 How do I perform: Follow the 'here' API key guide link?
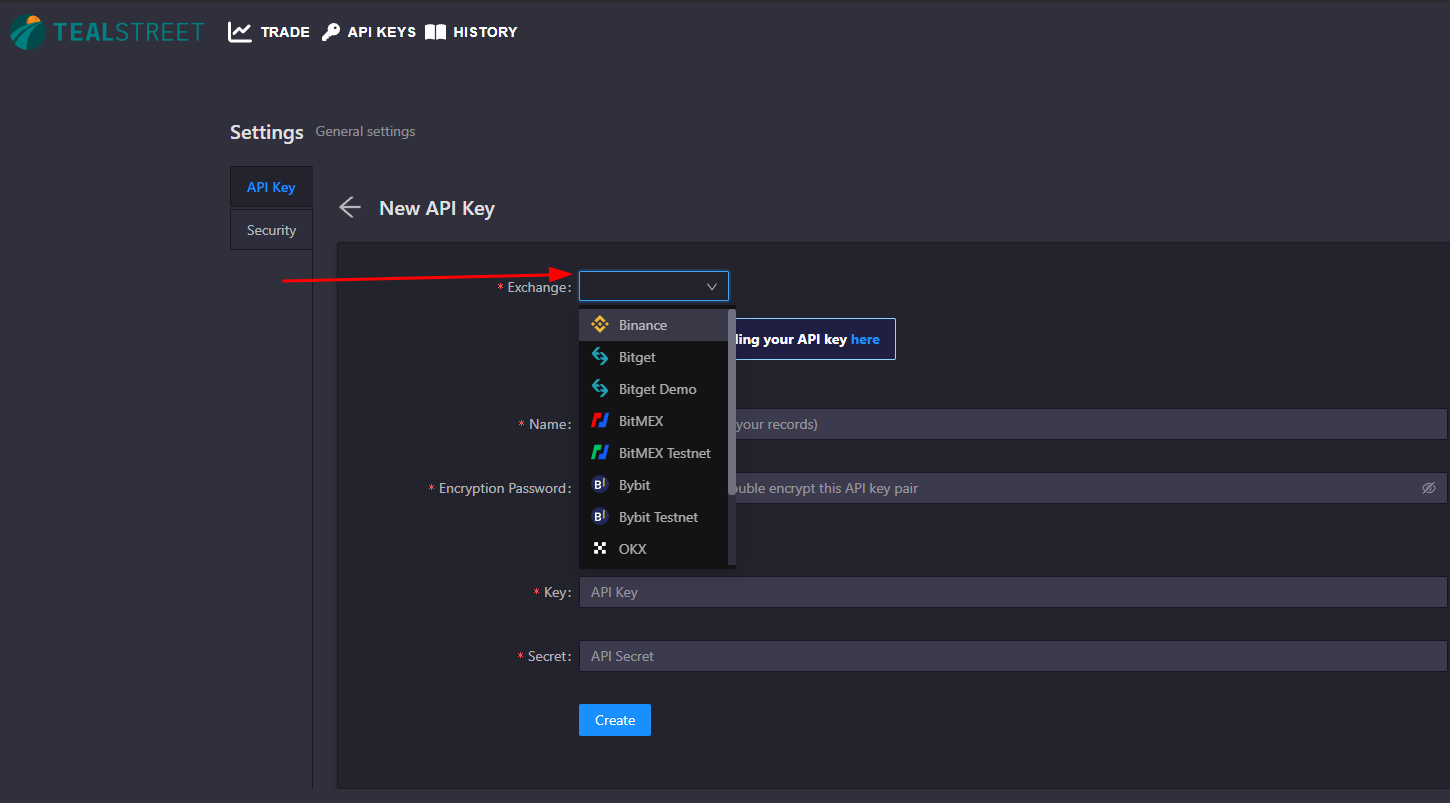tap(865, 339)
